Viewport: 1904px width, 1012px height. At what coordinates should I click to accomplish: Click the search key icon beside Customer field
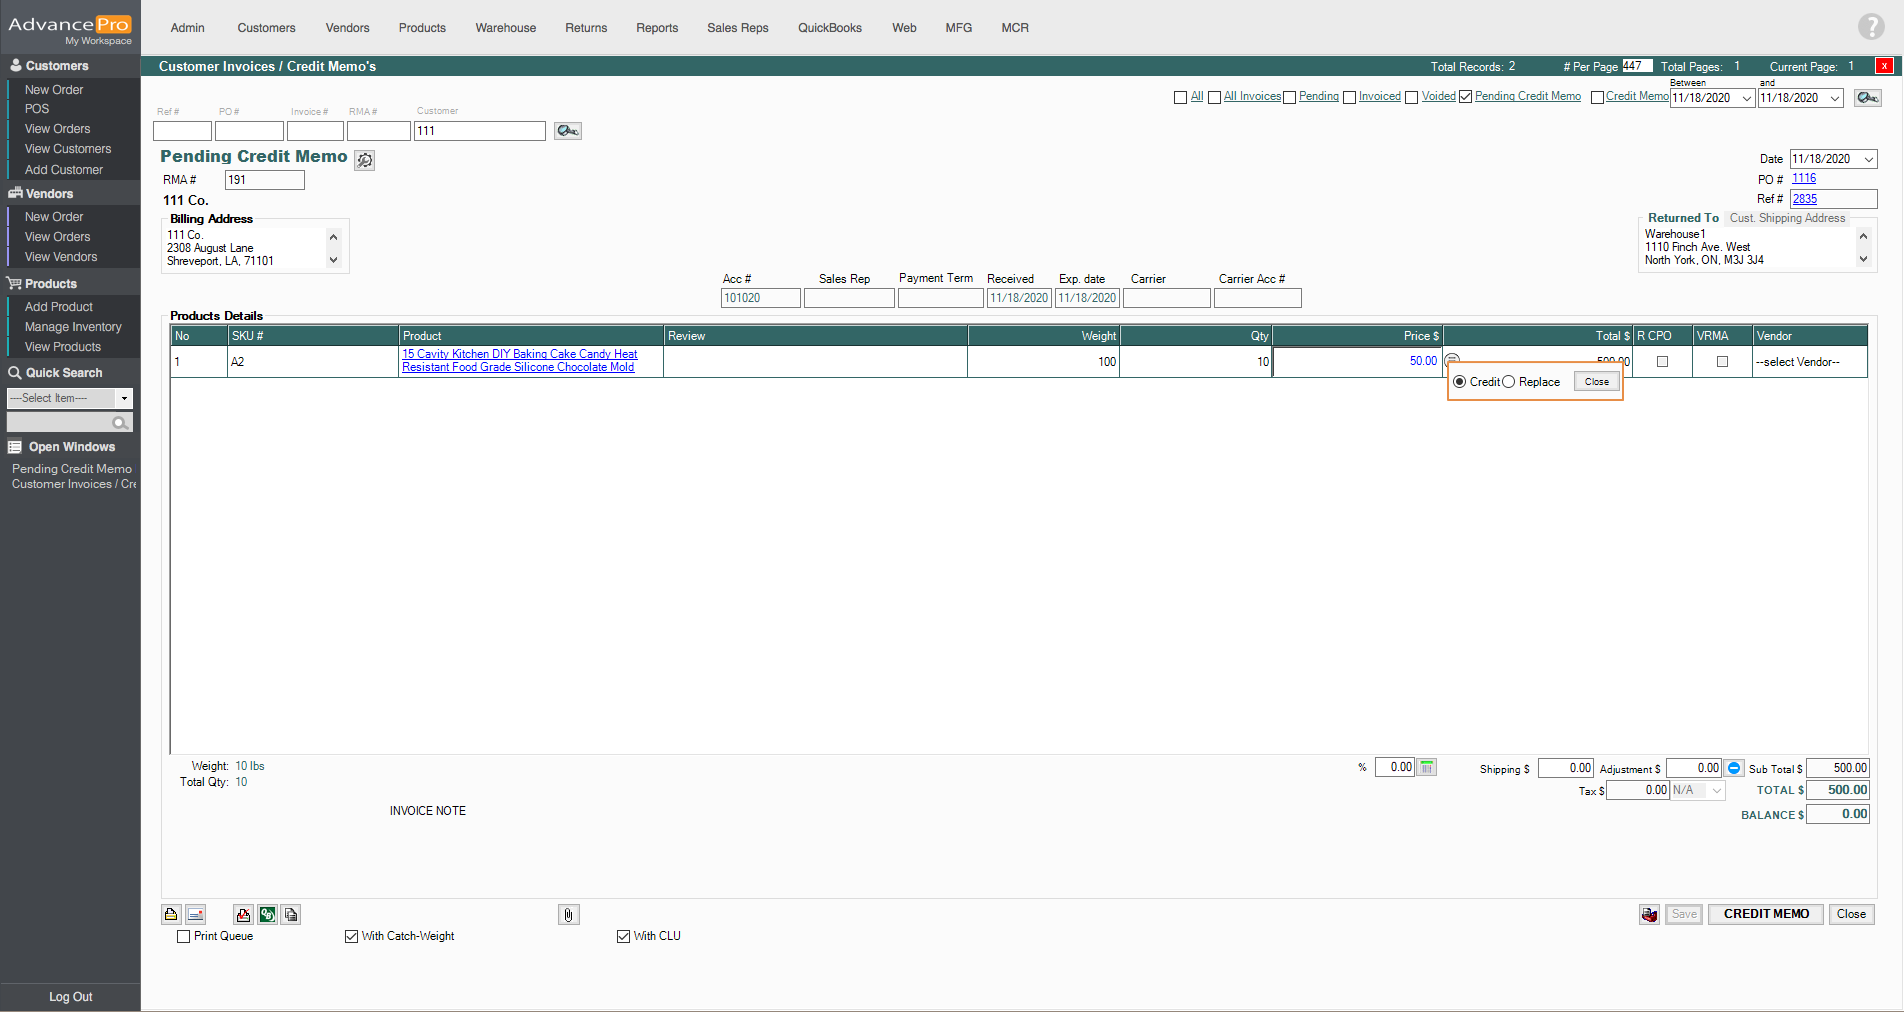pyautogui.click(x=567, y=131)
